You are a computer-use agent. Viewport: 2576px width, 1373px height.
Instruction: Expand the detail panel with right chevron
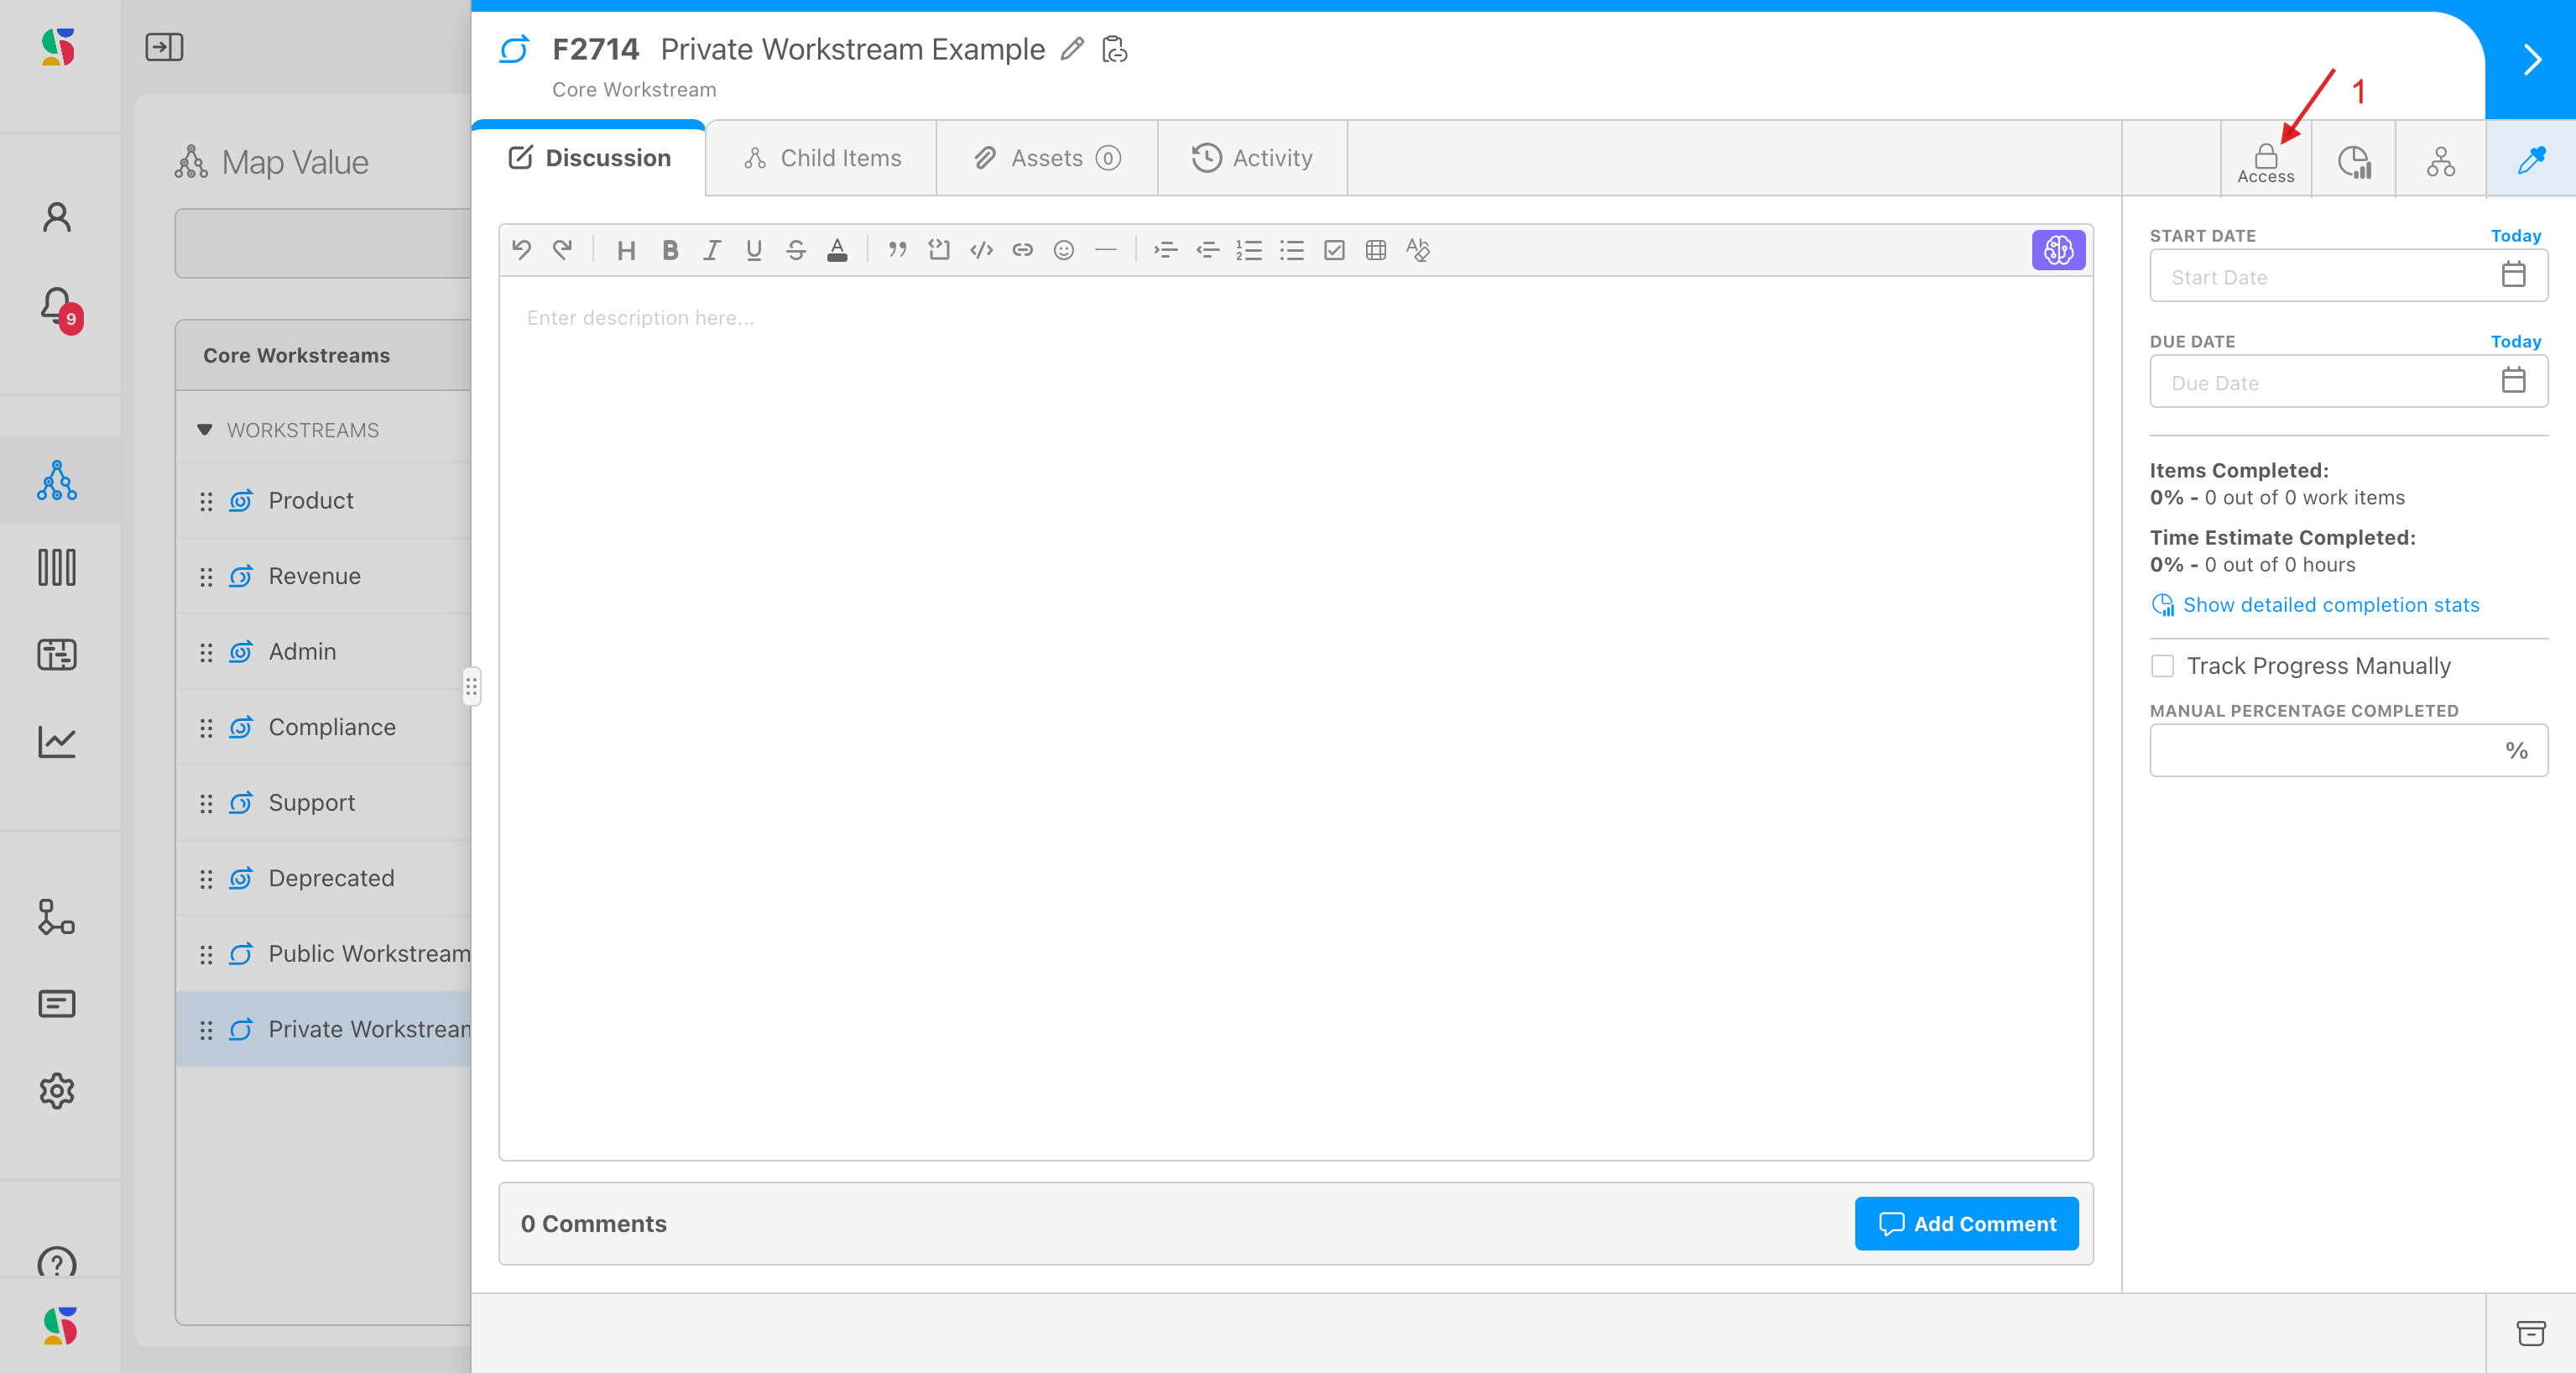click(2532, 60)
